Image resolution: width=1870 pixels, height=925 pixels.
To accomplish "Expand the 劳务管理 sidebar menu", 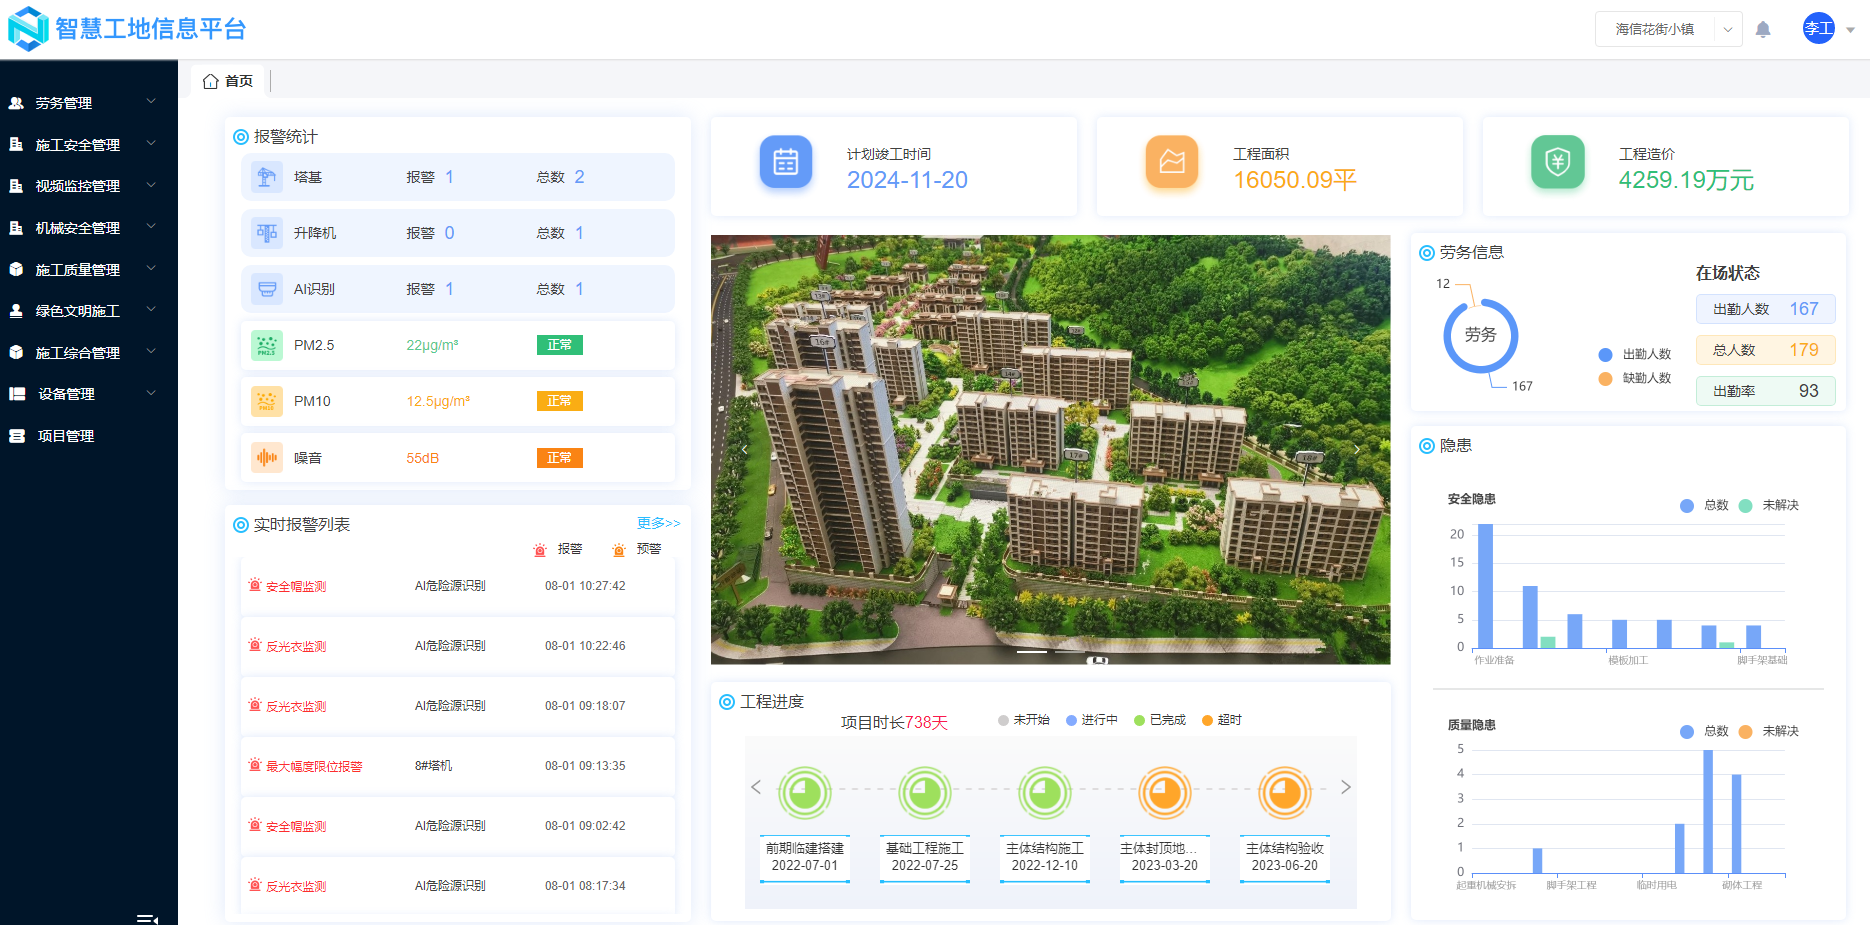I will [89, 103].
